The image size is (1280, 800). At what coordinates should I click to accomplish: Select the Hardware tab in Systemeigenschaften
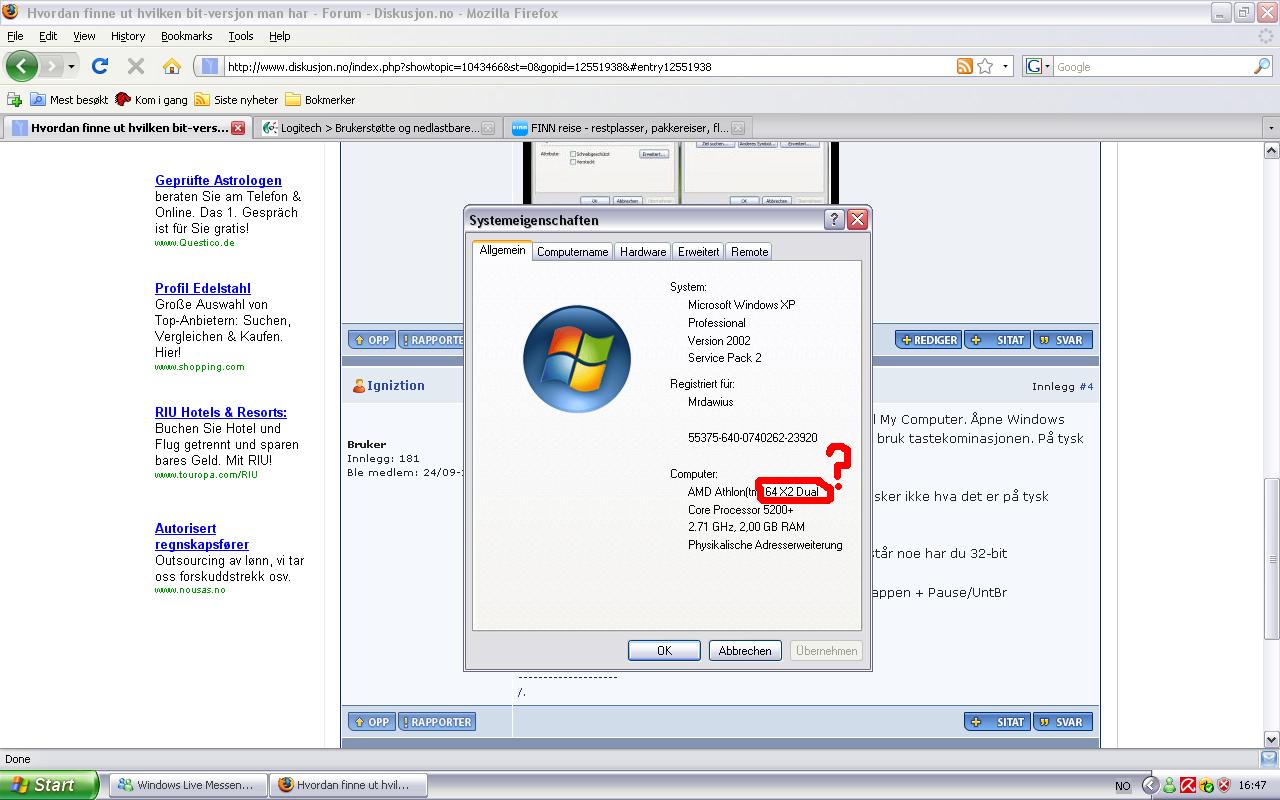pyautogui.click(x=643, y=252)
